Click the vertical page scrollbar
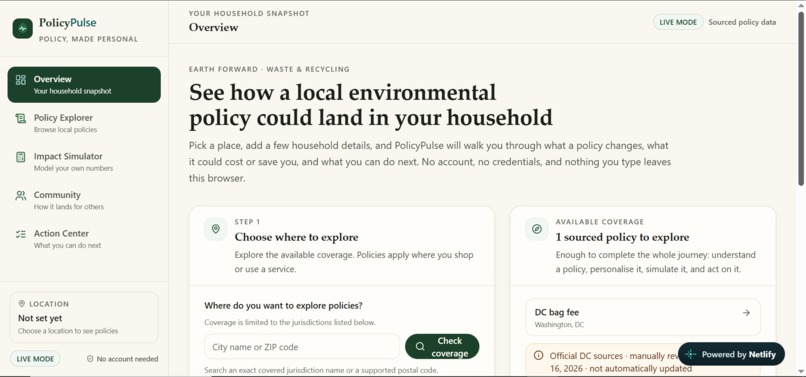This screenshot has height=377, width=806. click(x=801, y=98)
